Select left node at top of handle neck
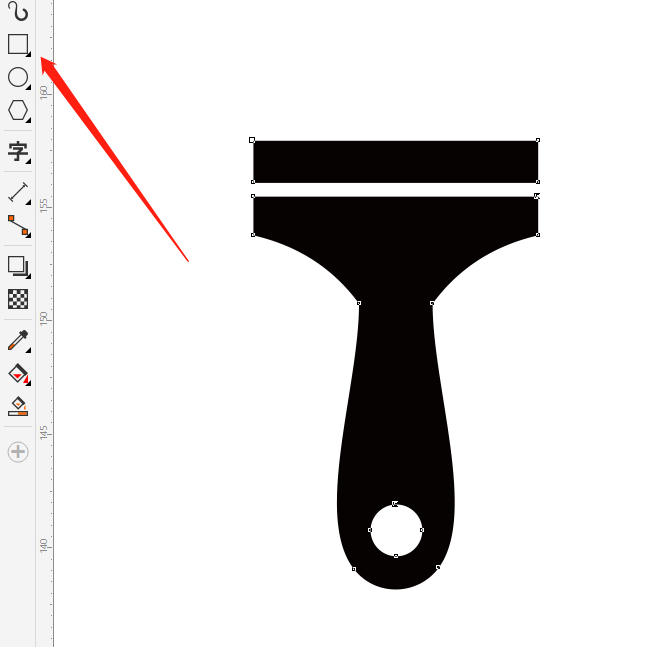 359,303
